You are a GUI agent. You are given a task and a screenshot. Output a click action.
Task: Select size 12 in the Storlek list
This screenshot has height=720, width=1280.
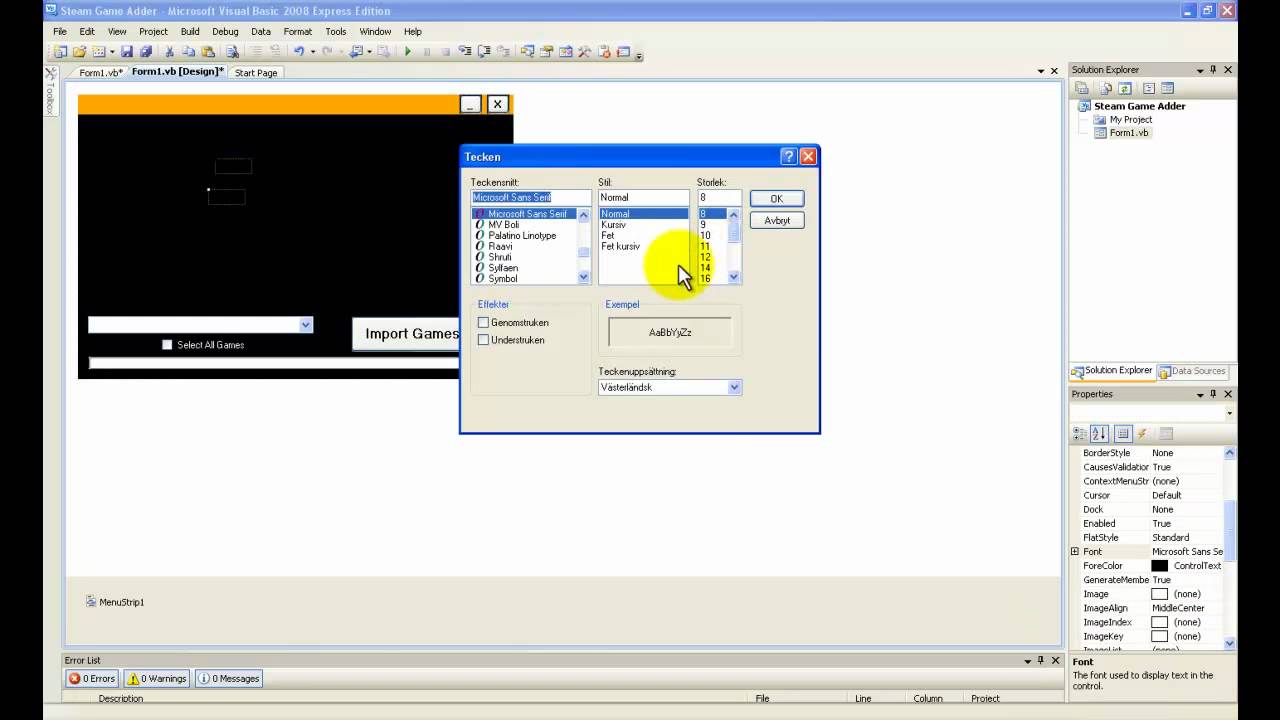pos(705,257)
